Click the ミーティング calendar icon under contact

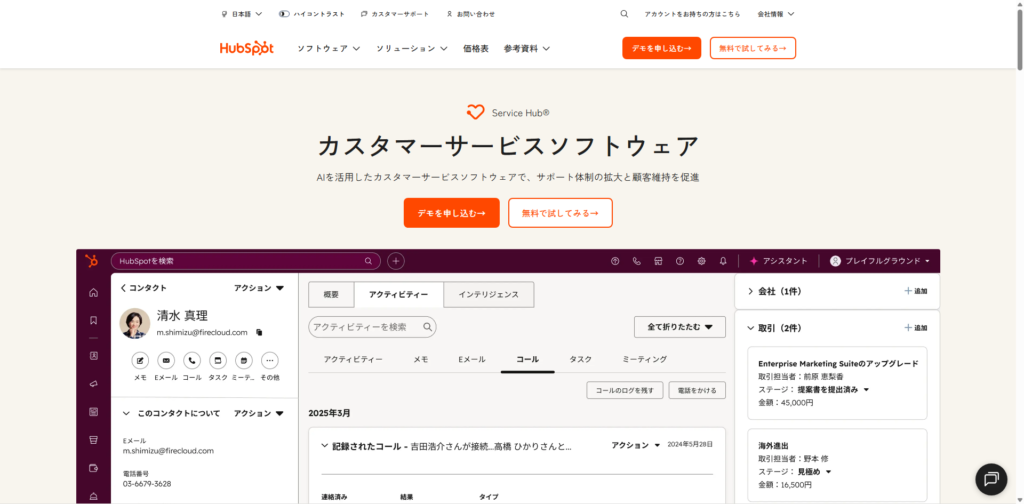coord(244,360)
